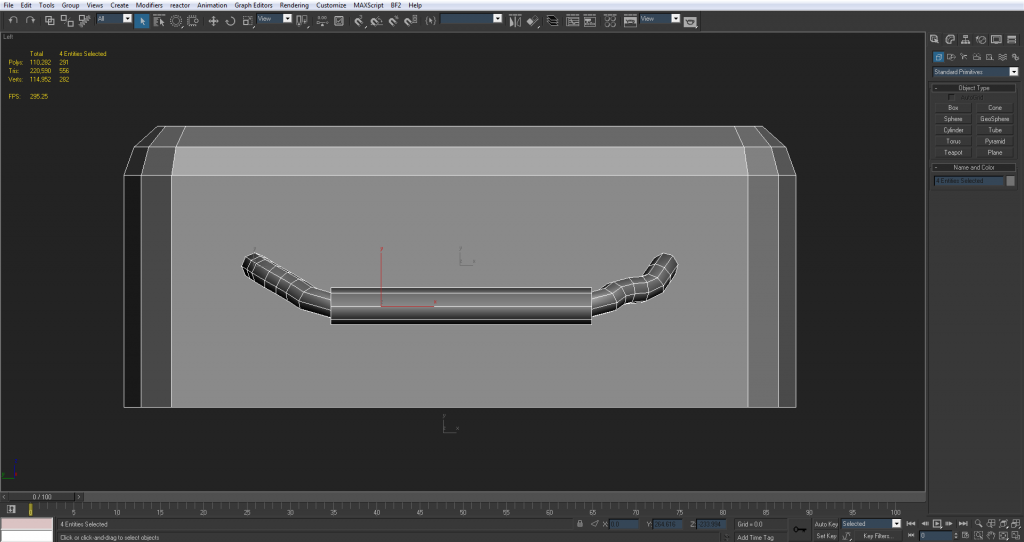
Task: Collapse the Object Type rollout
Action: 973,88
